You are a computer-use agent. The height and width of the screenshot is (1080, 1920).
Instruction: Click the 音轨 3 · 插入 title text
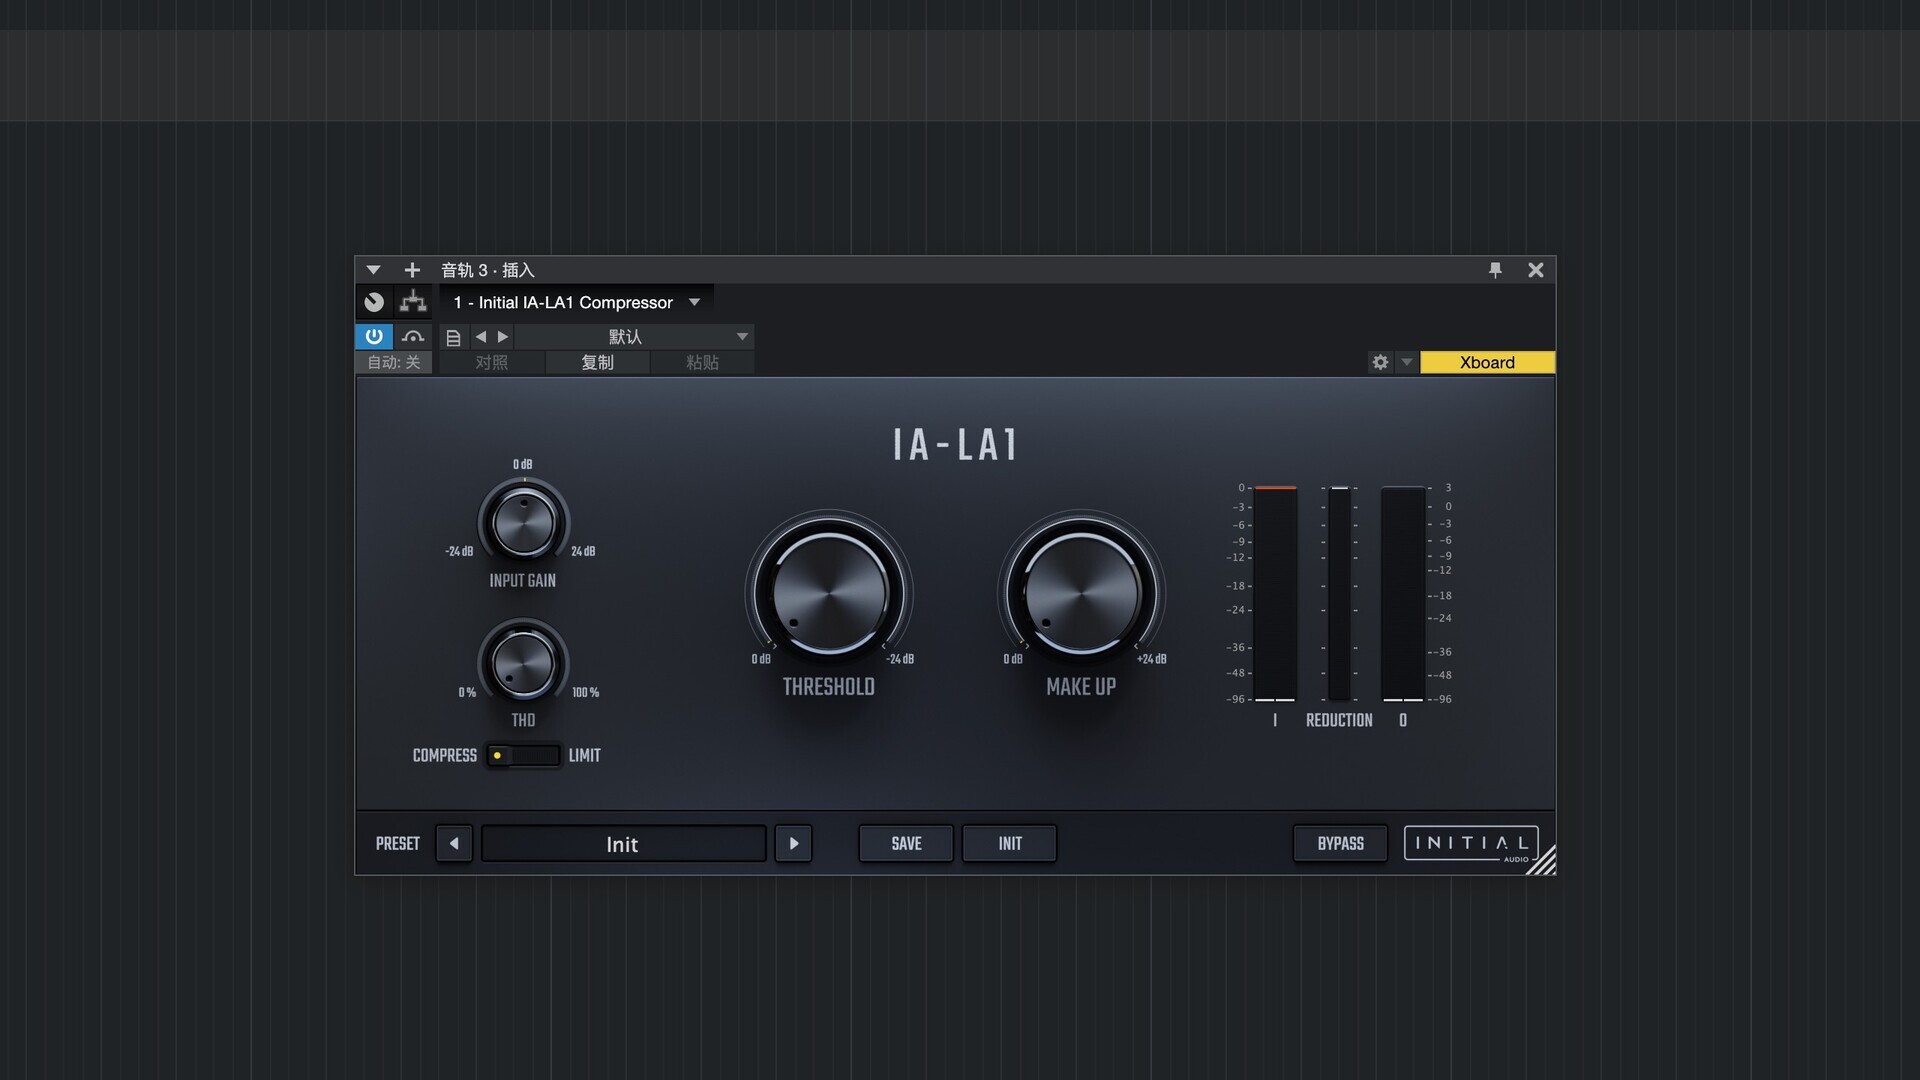[488, 270]
